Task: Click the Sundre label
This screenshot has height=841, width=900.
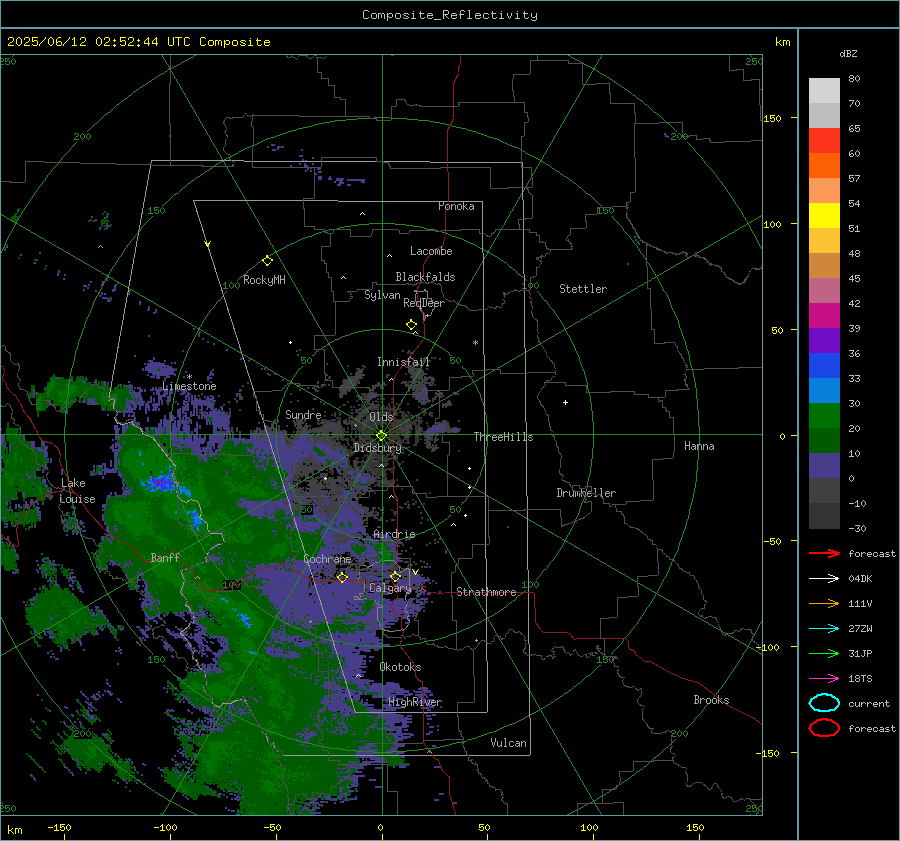Action: point(303,414)
